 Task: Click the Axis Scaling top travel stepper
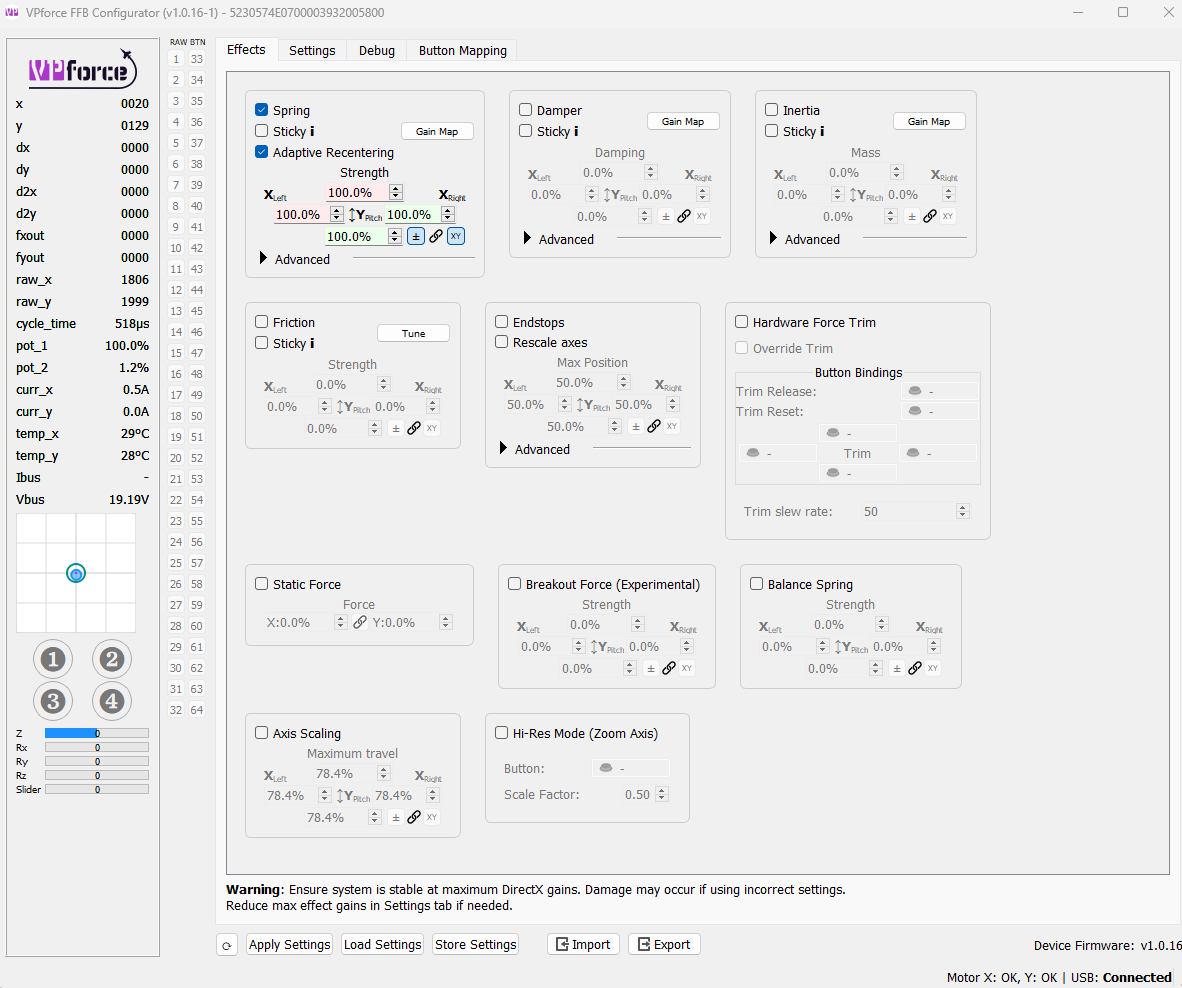click(384, 773)
